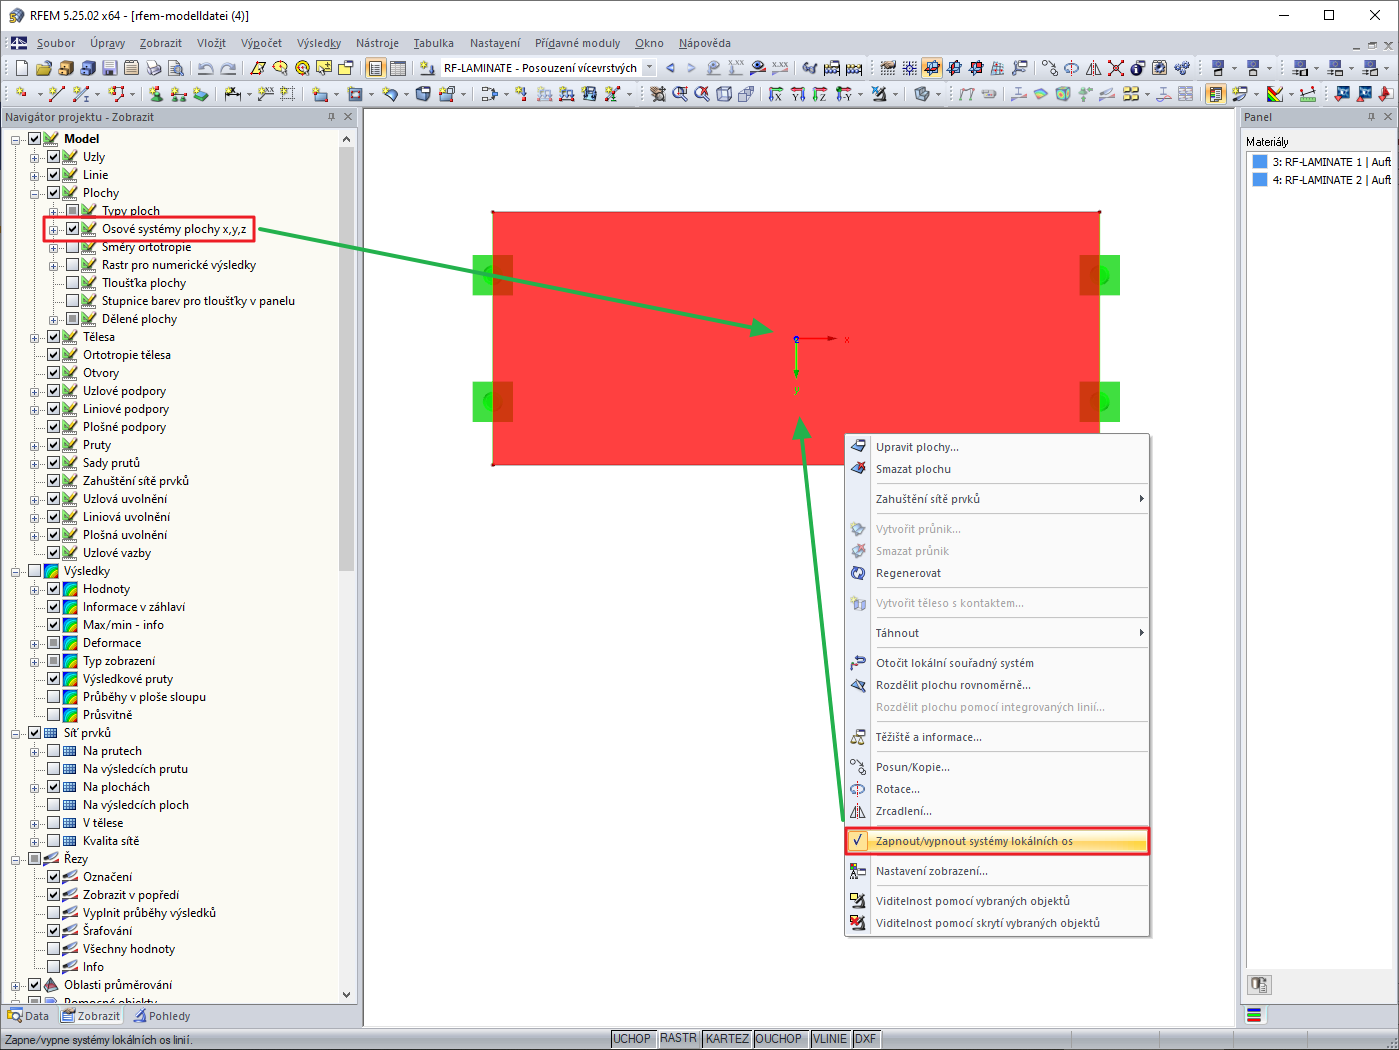Viewport: 1399px width, 1050px height.
Task: Undo the last action
Action: (205, 68)
